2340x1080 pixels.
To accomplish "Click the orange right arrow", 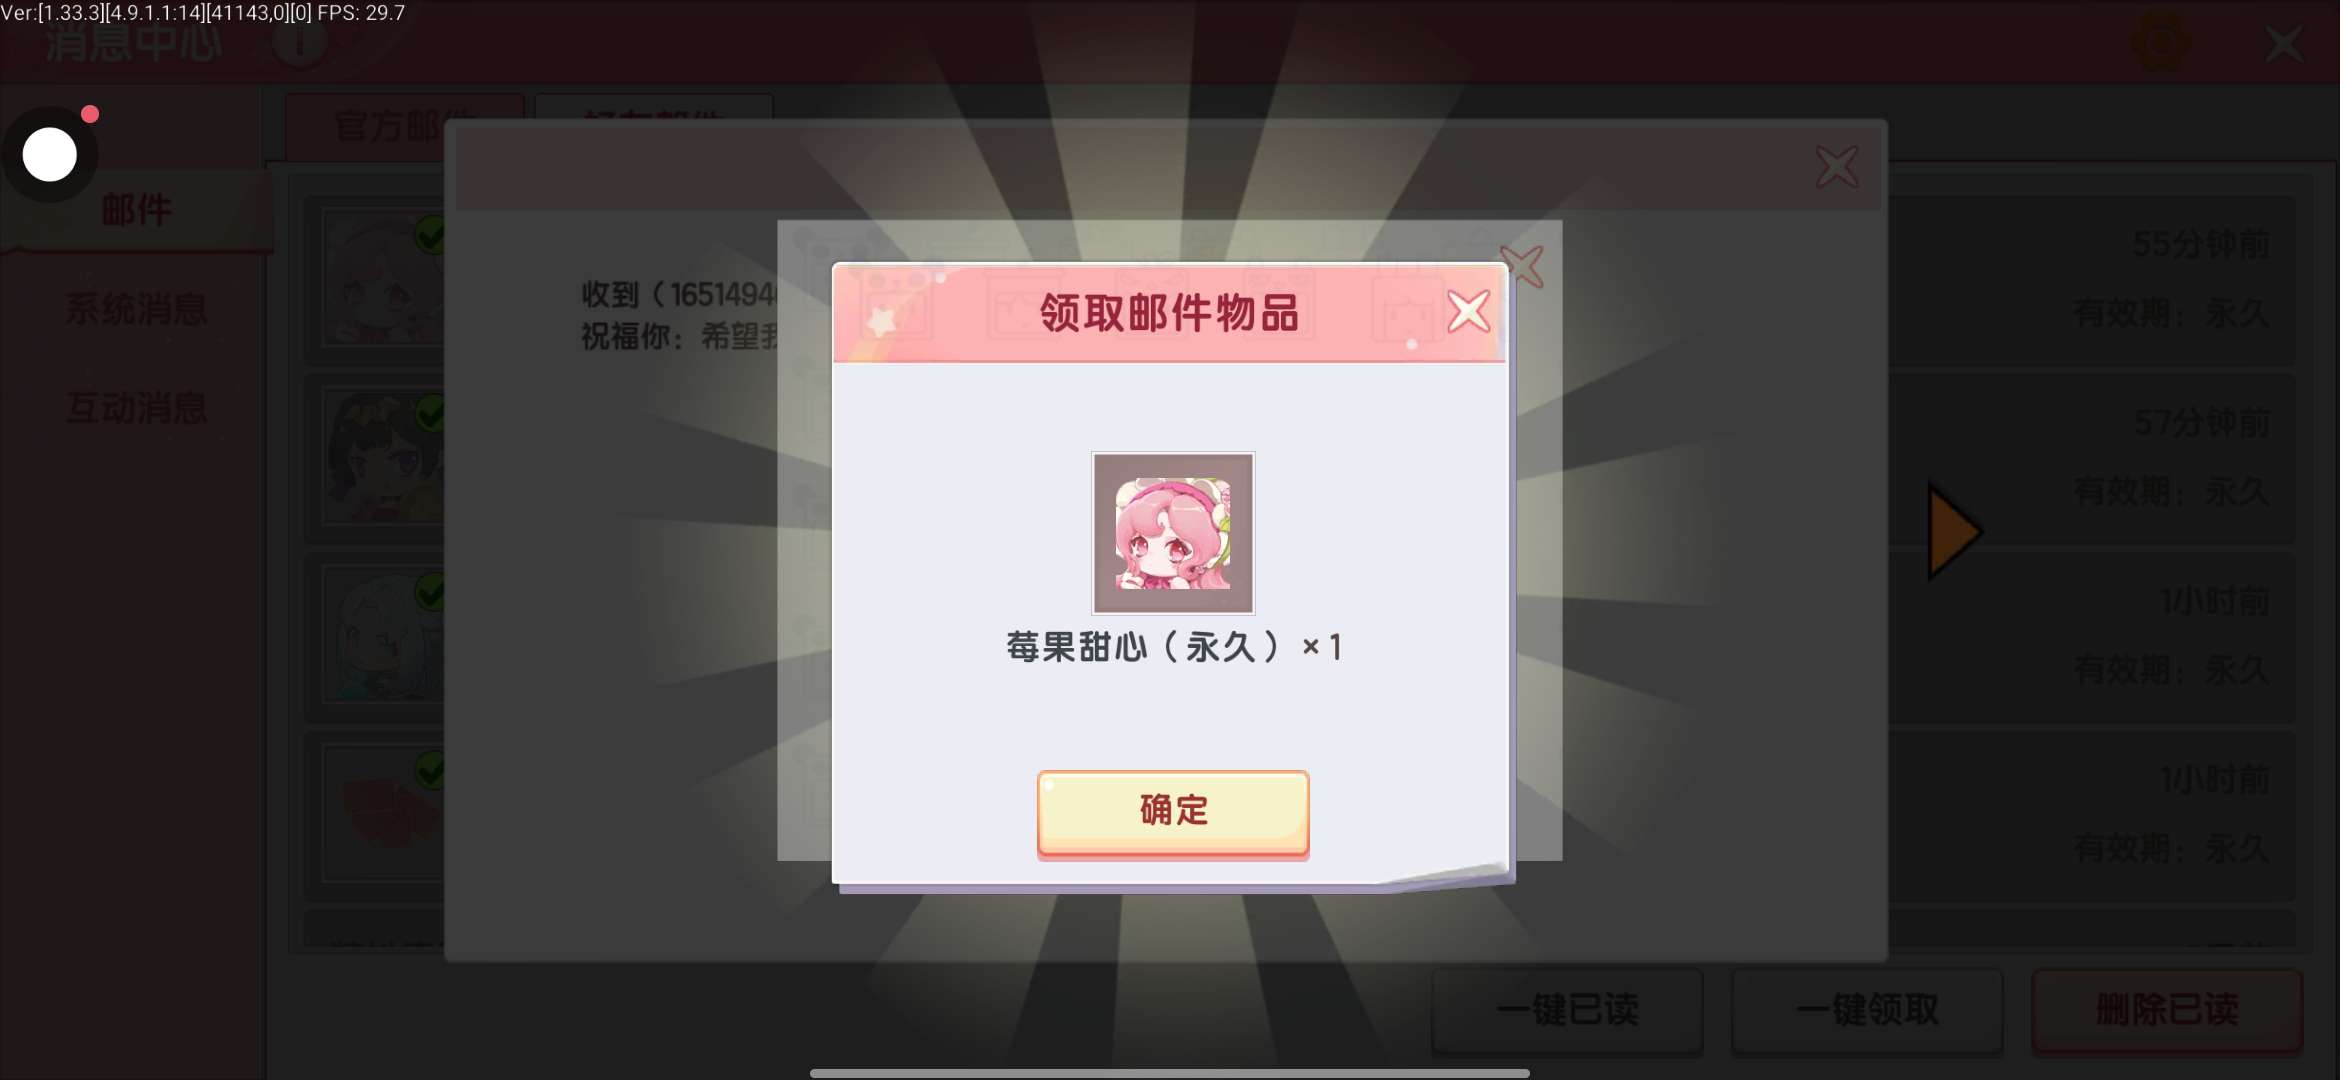I will click(1954, 532).
